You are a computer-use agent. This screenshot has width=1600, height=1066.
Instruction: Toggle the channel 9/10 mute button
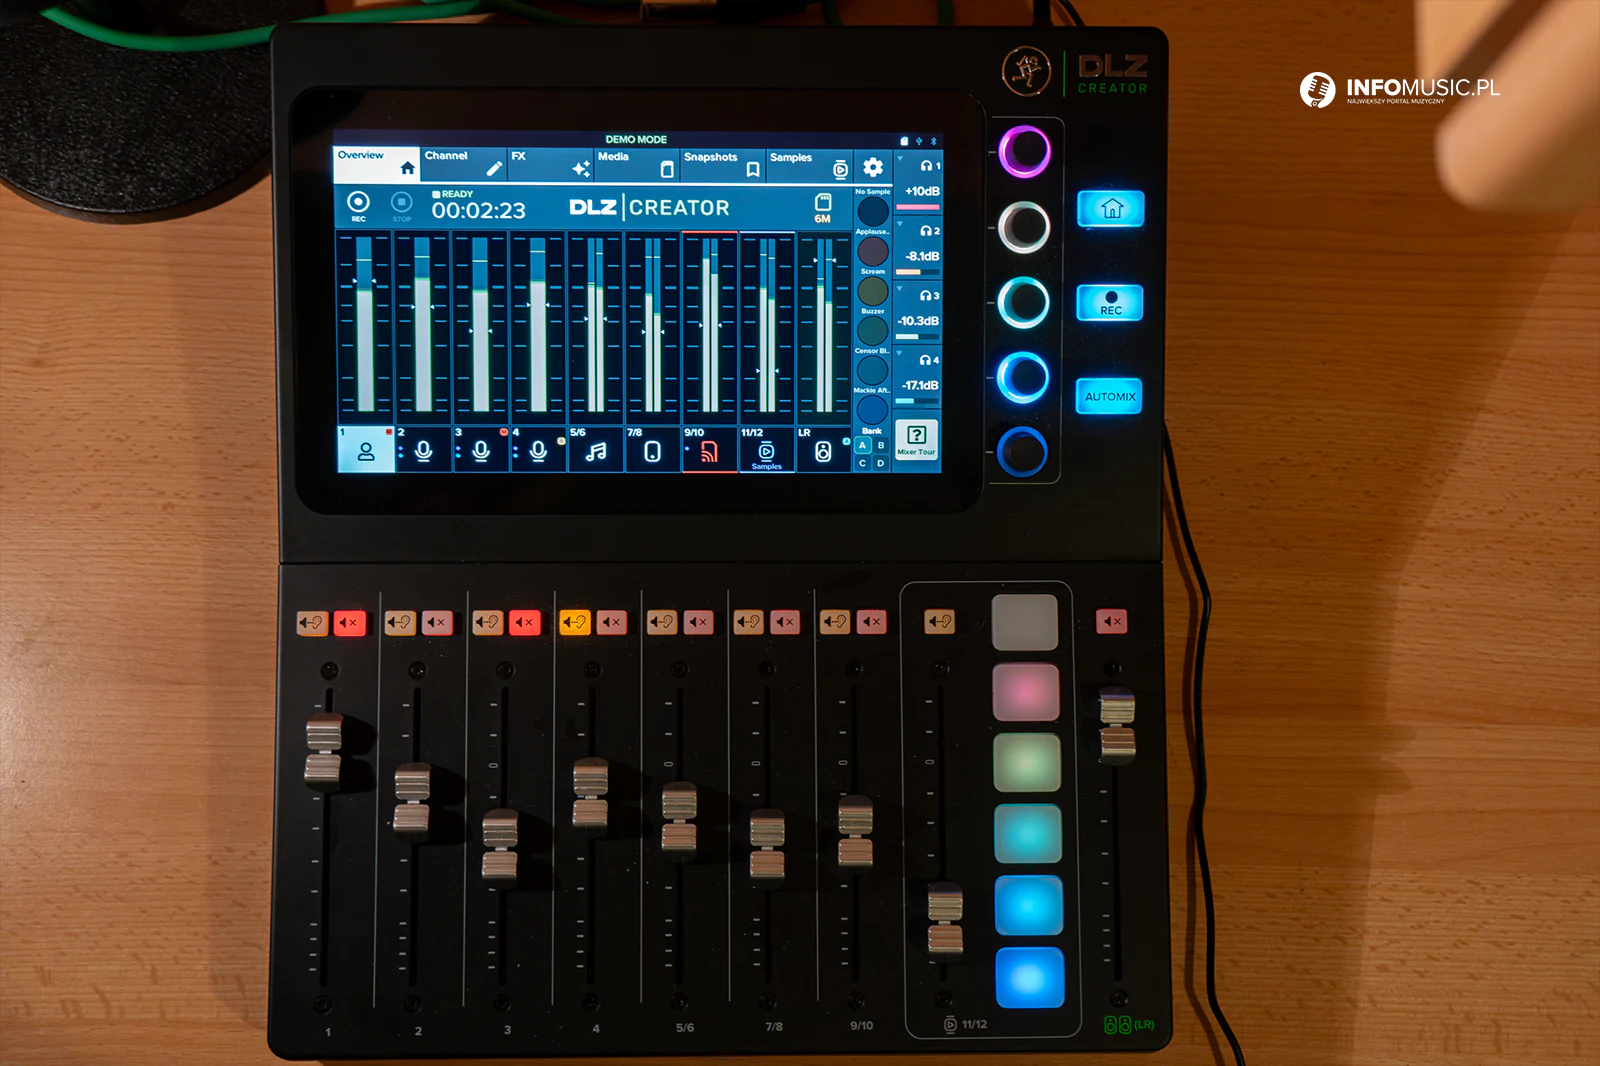pyautogui.click(x=872, y=622)
